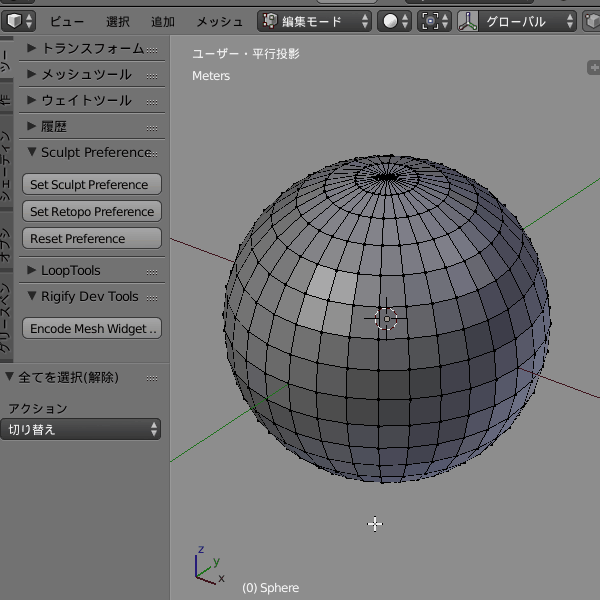600x600 pixels.
Task: Open the pivot point selector
Action: (434, 21)
